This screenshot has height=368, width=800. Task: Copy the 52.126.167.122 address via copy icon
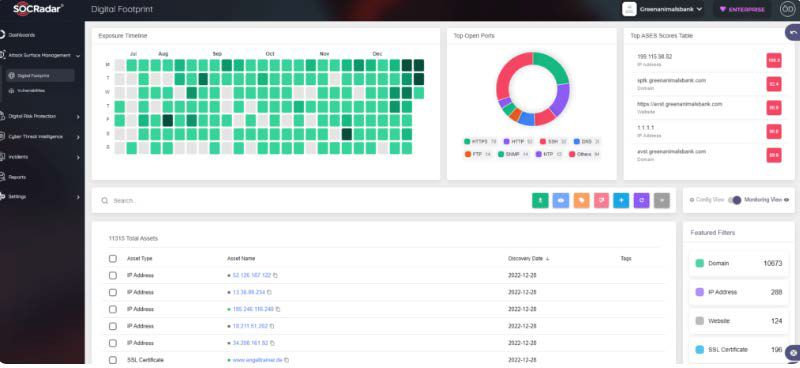pyautogui.click(x=276, y=276)
